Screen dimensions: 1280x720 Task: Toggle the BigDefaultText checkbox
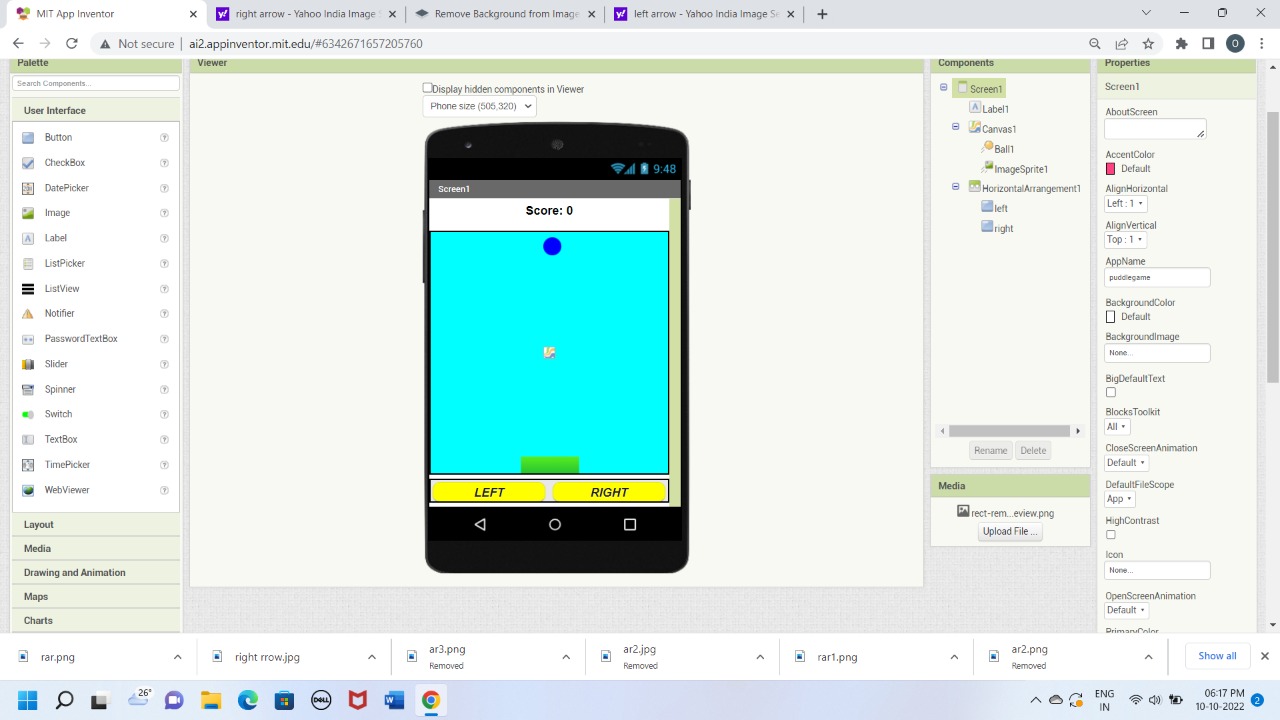click(x=1110, y=392)
